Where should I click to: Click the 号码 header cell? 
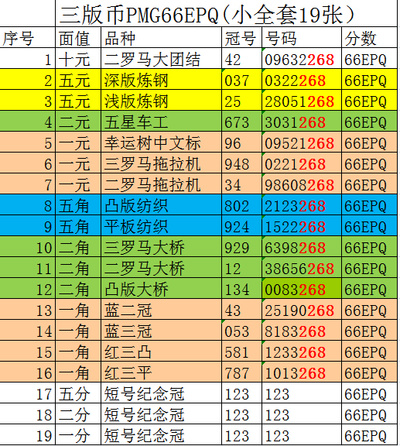click(302, 37)
